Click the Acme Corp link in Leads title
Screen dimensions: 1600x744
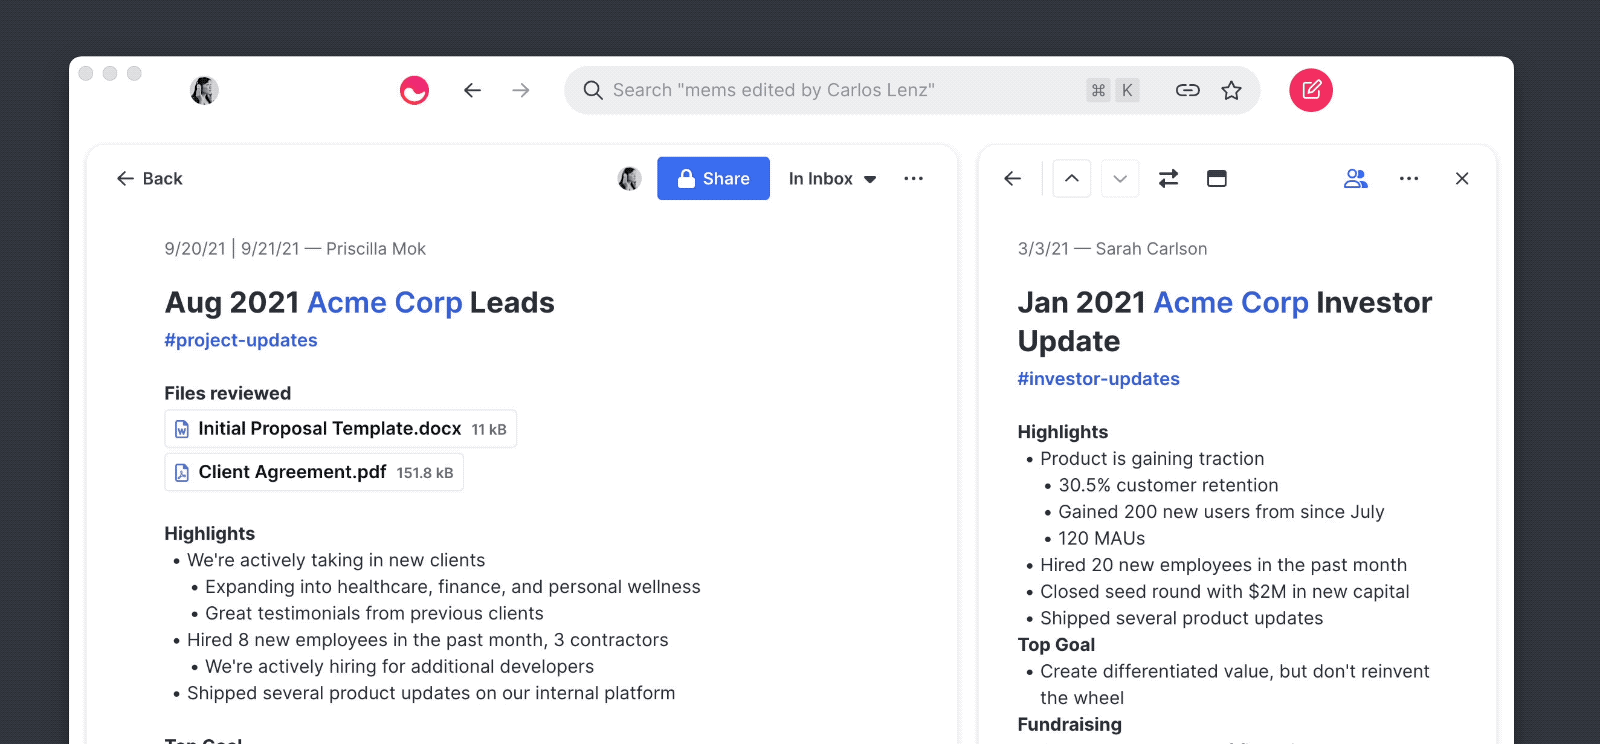click(385, 302)
